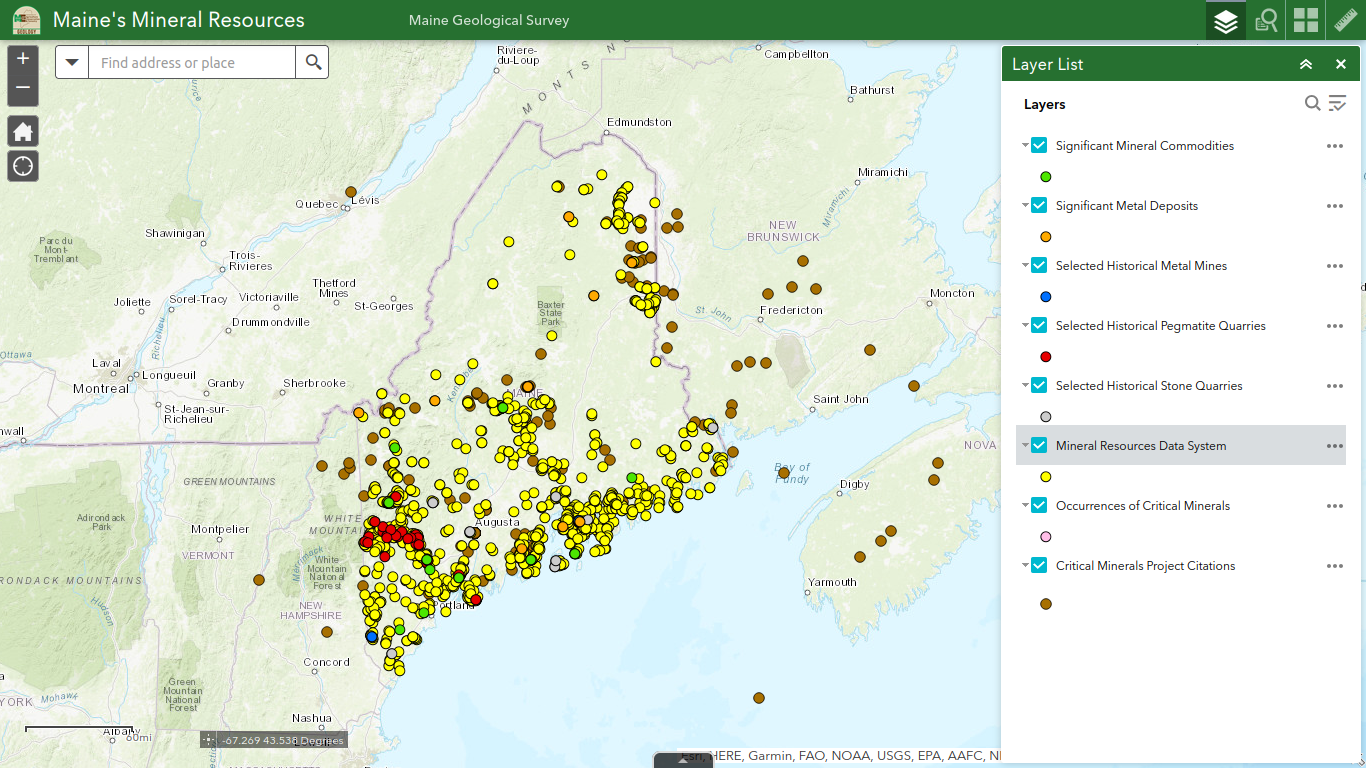Collapse Selected Historical Stone Quarries legend arrow
This screenshot has width=1366, height=768.
point(1025,385)
